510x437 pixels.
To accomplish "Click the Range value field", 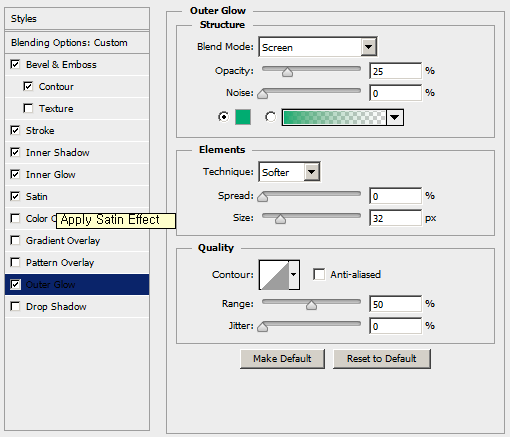I will point(395,304).
